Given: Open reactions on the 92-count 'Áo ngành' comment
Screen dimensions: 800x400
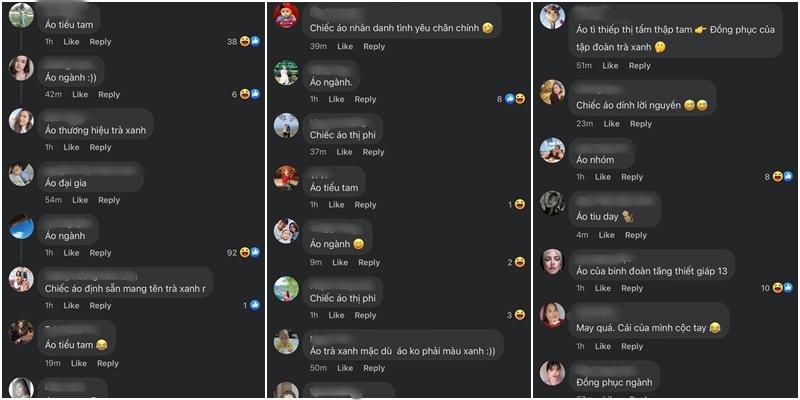Looking at the screenshot, I should [x=250, y=253].
